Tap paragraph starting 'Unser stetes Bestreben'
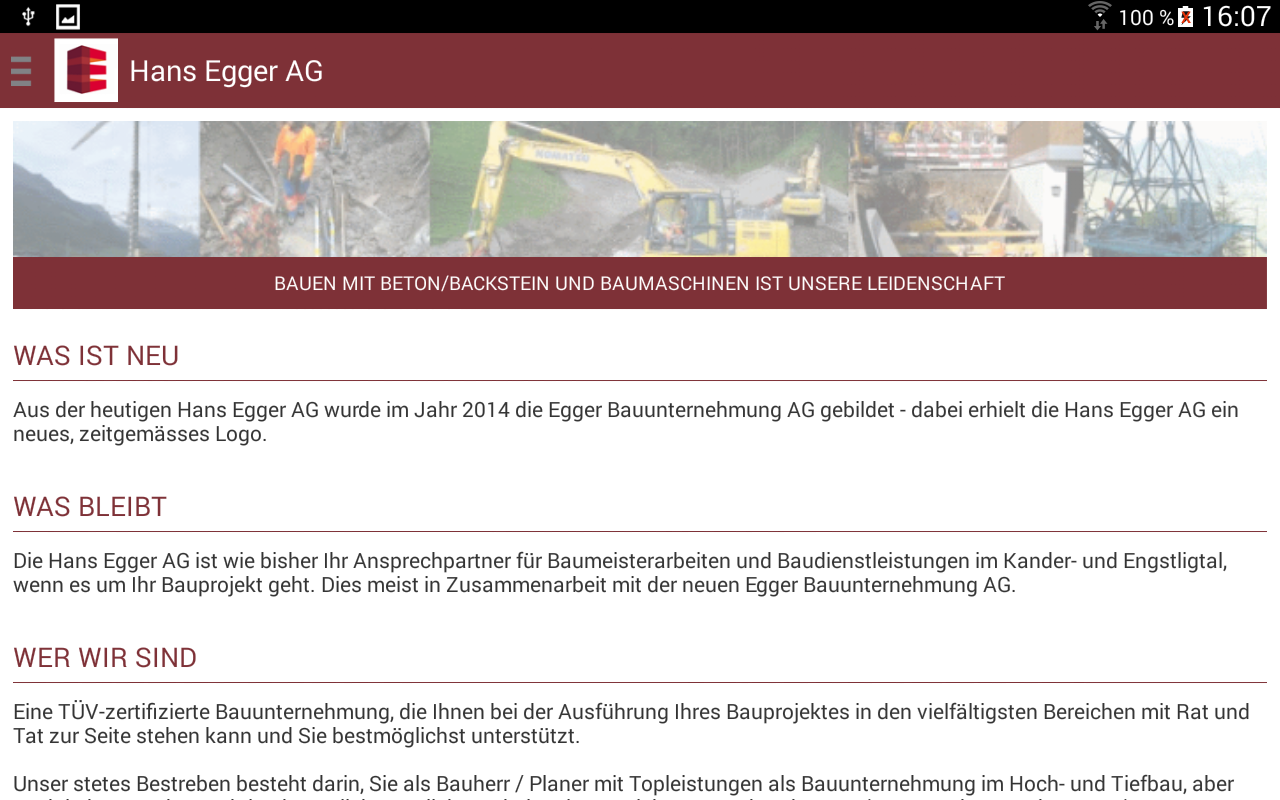 point(623,786)
